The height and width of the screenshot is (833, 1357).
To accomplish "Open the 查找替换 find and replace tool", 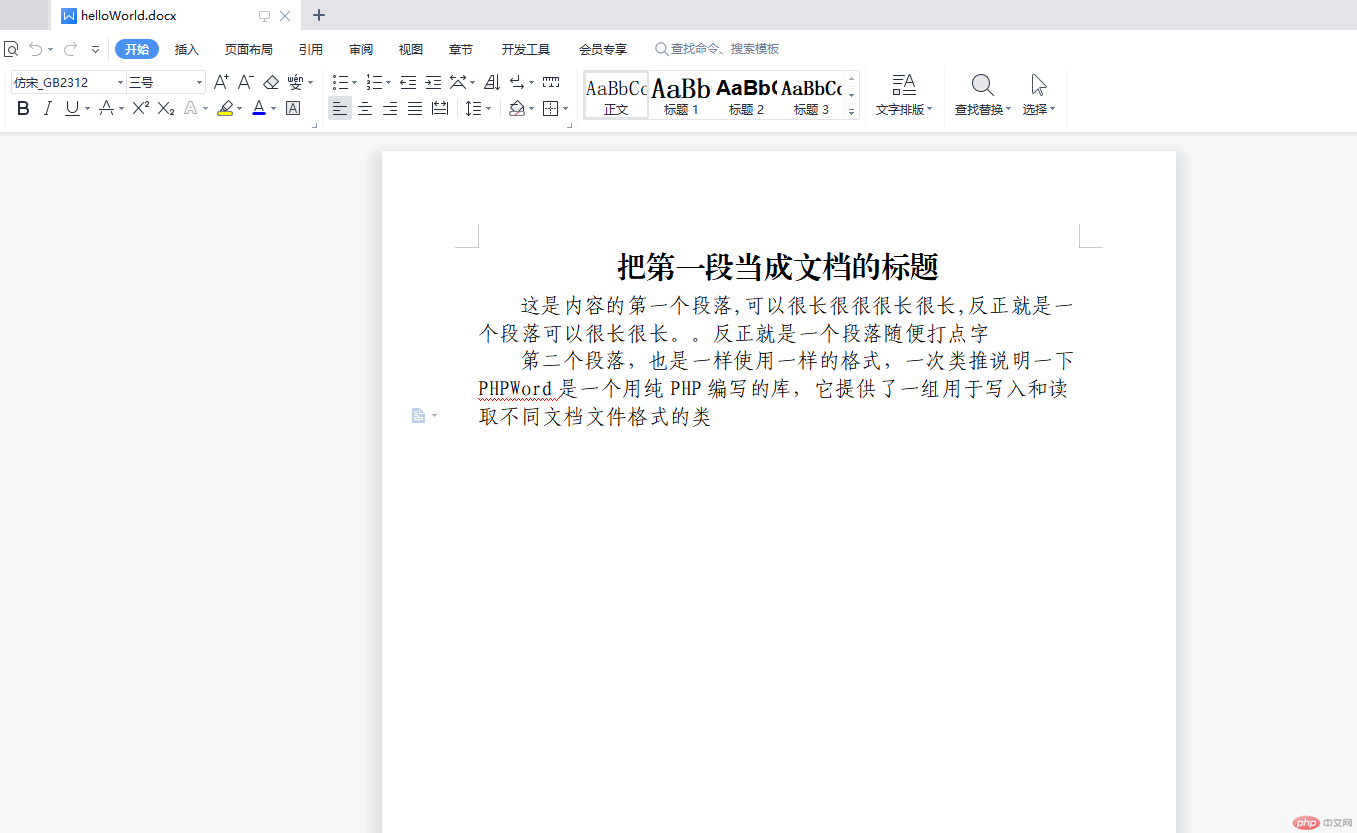I will 982,95.
